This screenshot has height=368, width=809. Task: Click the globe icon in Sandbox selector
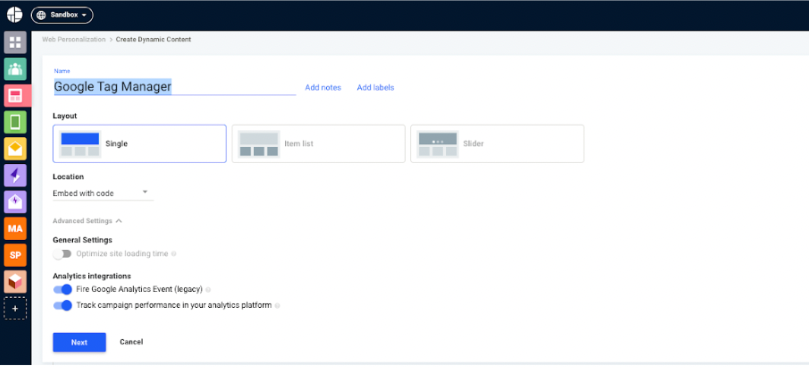41,15
